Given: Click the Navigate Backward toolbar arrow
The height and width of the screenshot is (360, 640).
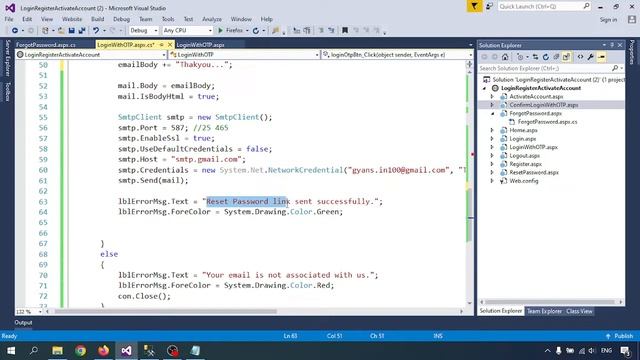Looking at the screenshot, I should (15, 31).
